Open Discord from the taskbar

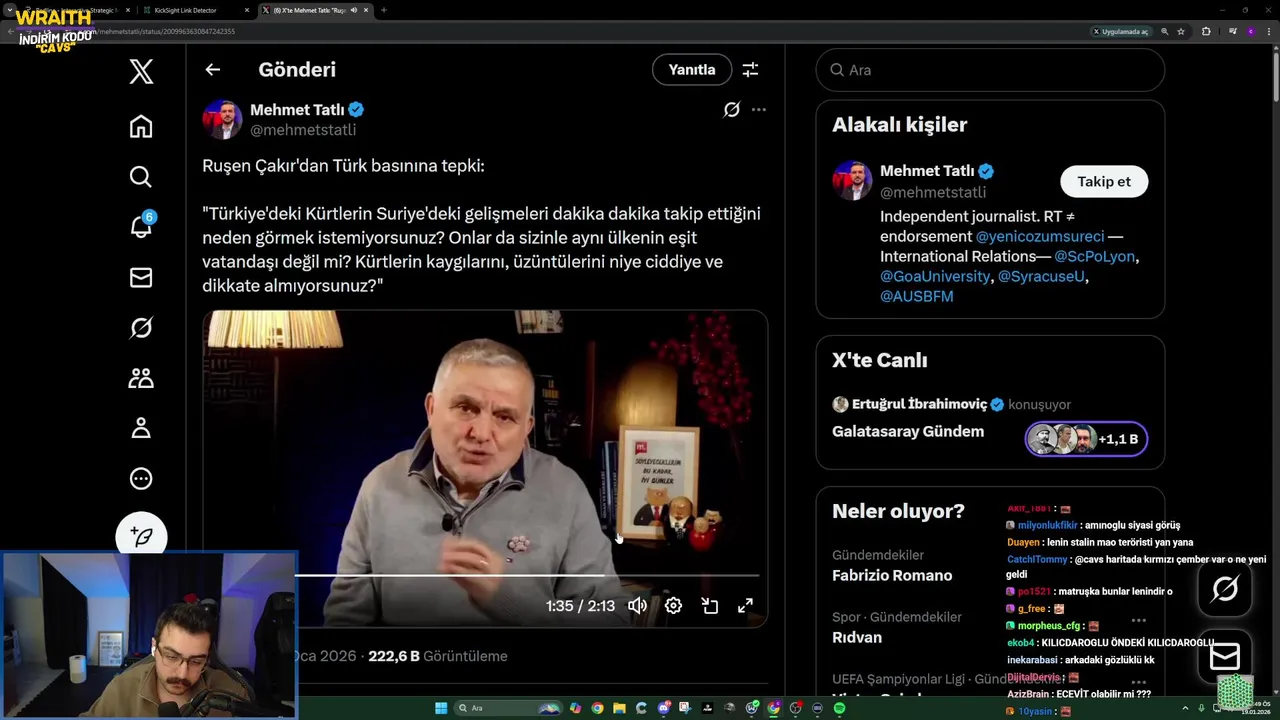[x=663, y=708]
